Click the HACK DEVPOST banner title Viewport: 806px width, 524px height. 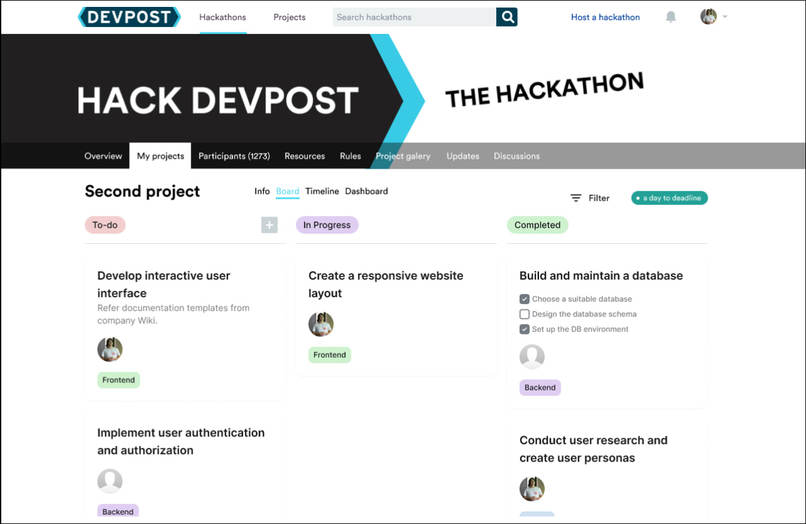[217, 100]
